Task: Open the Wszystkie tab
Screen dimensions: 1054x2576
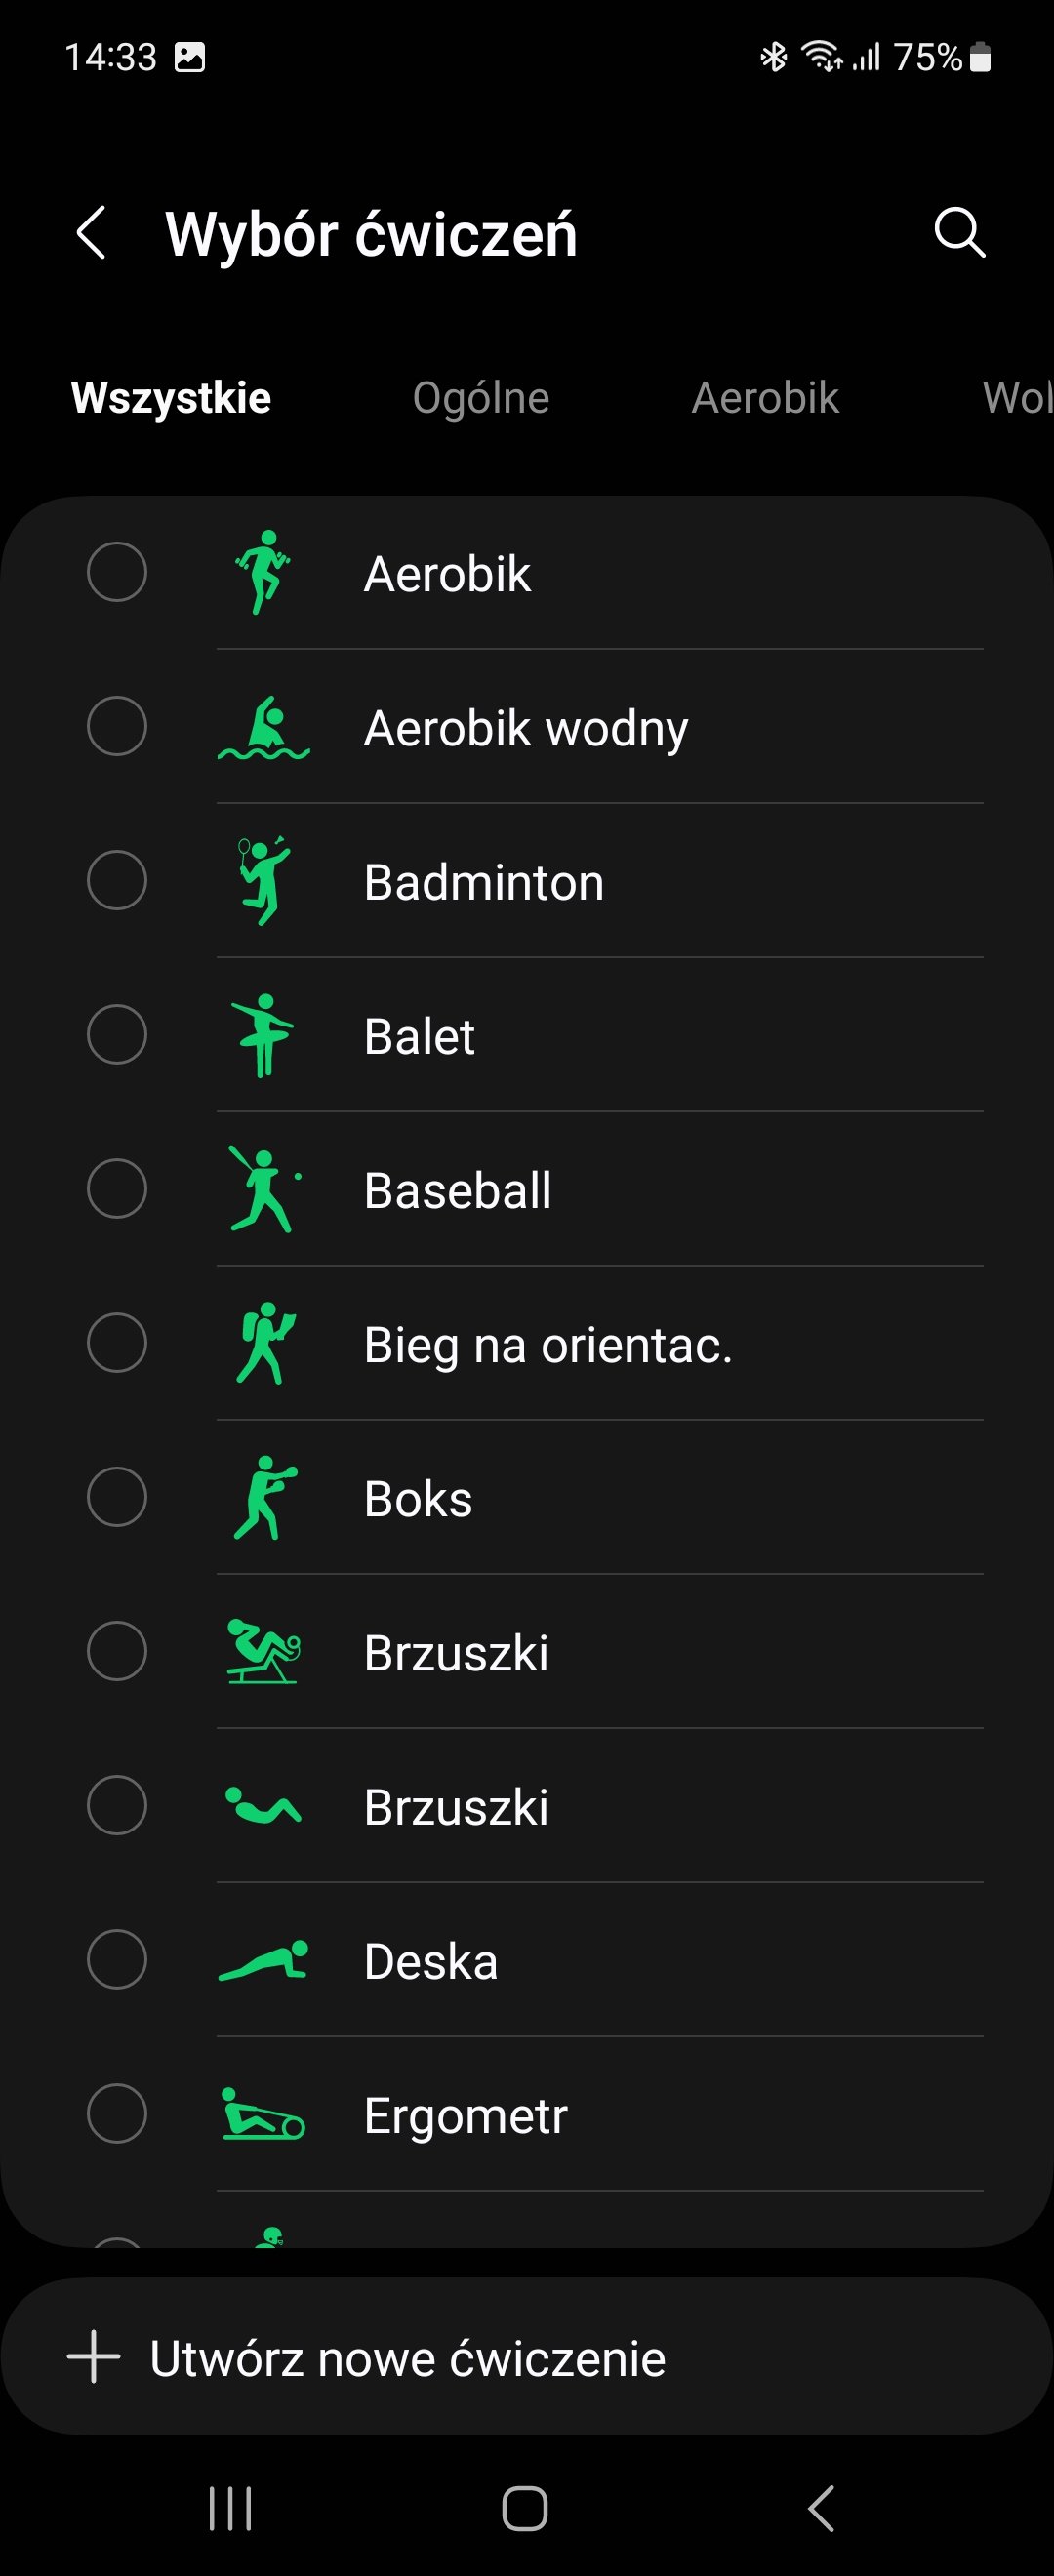Action: point(171,398)
